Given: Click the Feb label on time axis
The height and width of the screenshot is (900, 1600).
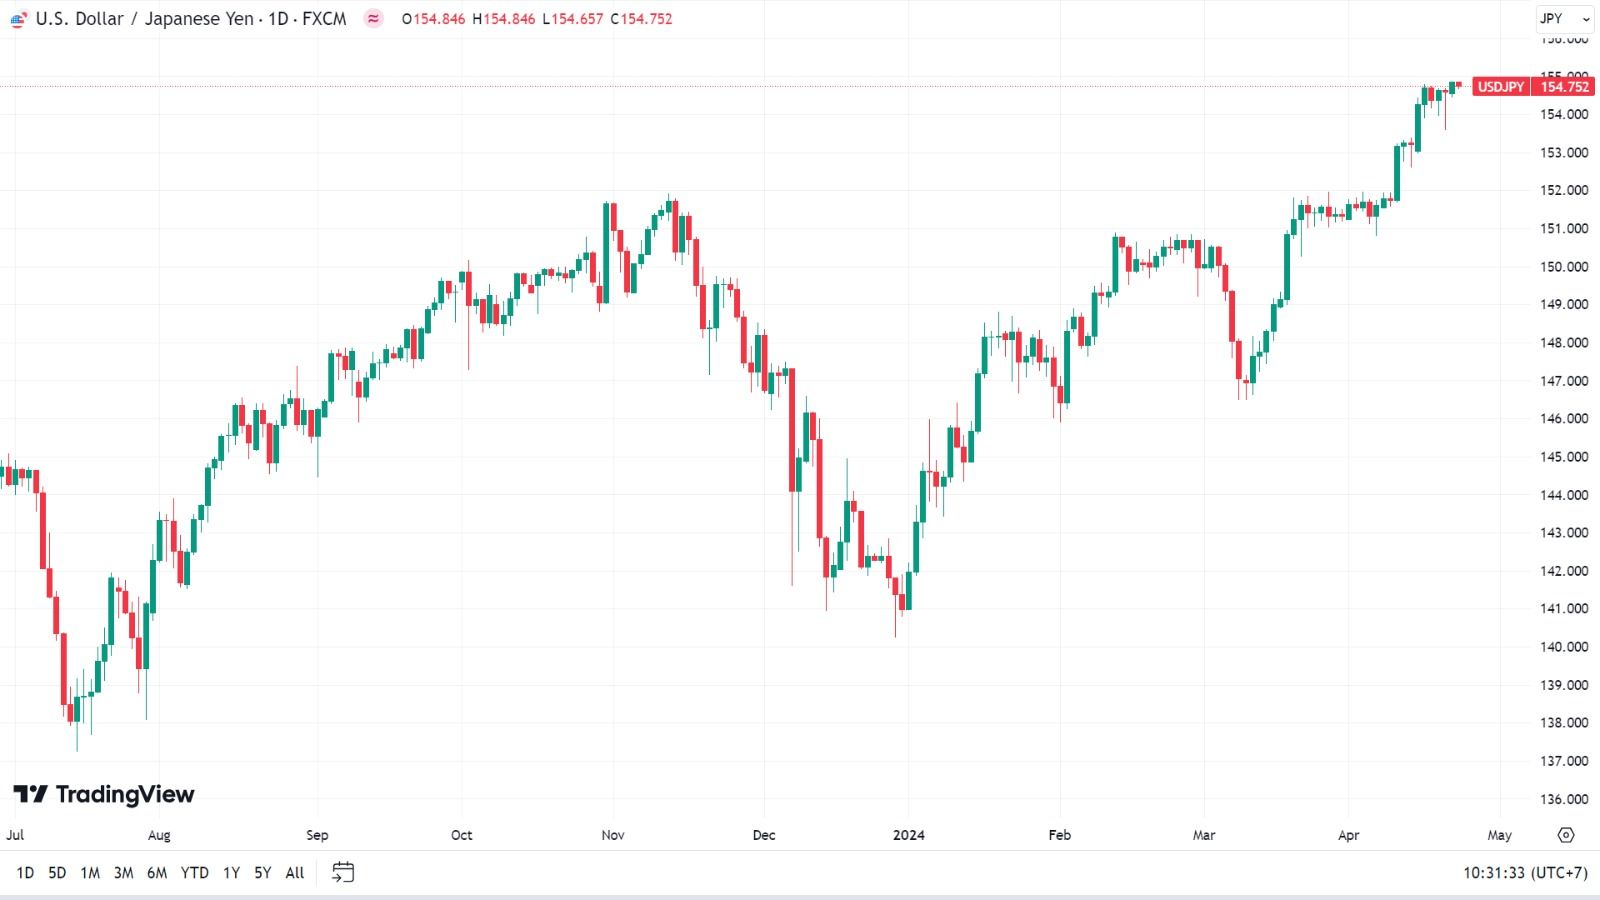Looking at the screenshot, I should coord(1060,835).
